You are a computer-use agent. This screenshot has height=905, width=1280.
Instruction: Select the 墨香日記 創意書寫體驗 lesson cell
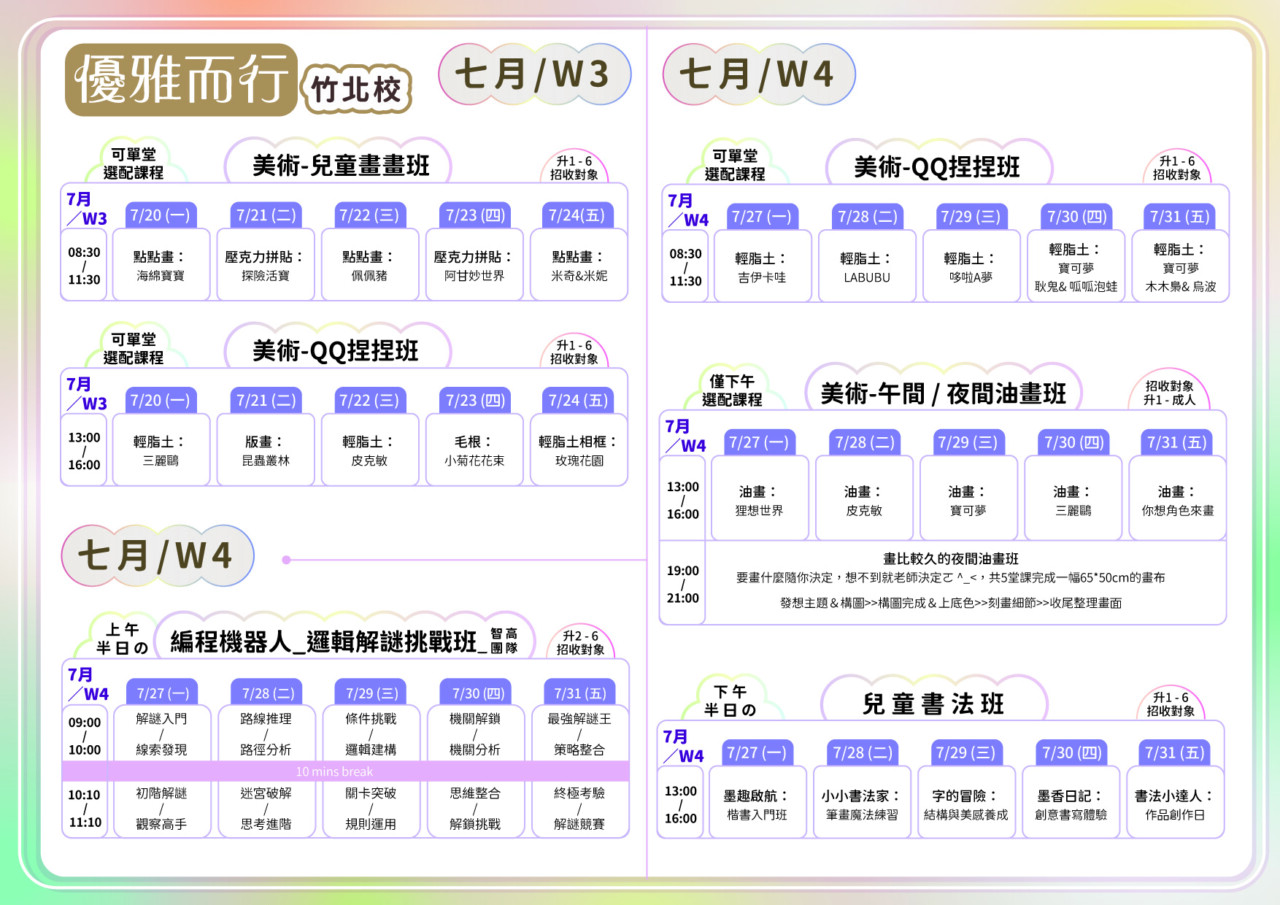coord(1071,804)
